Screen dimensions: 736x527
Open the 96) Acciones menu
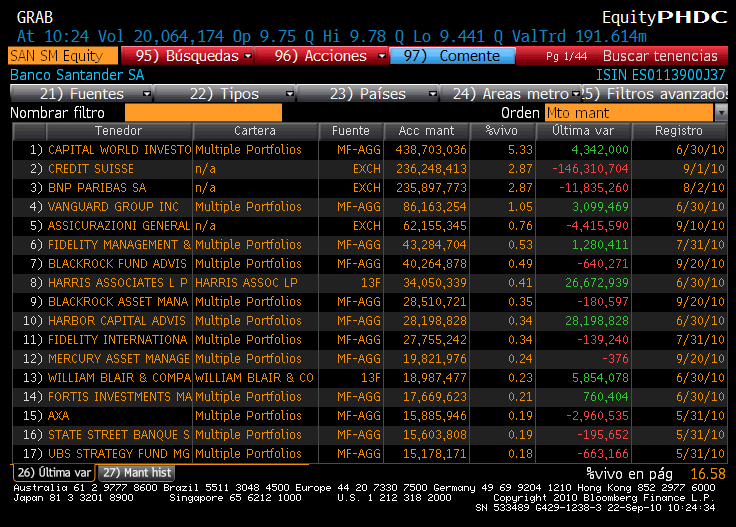pyautogui.click(x=321, y=56)
